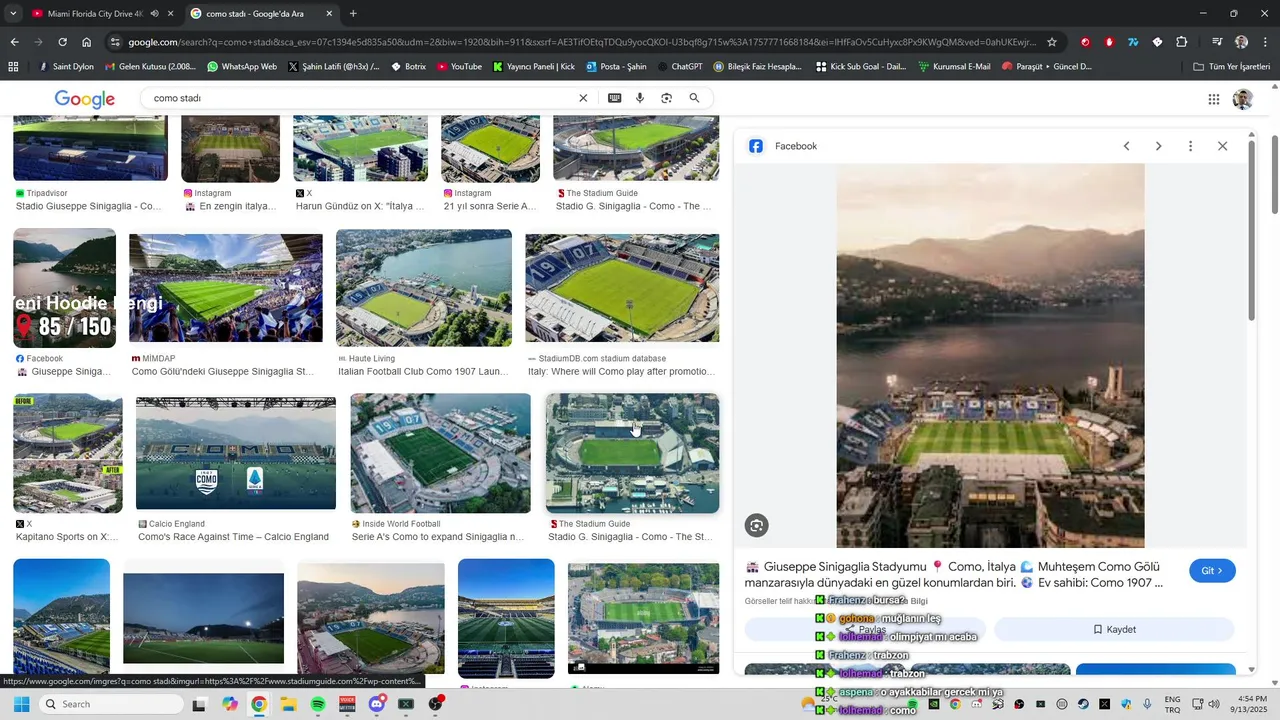Clear the search box with the X icon
1280x720 pixels.
click(x=583, y=98)
